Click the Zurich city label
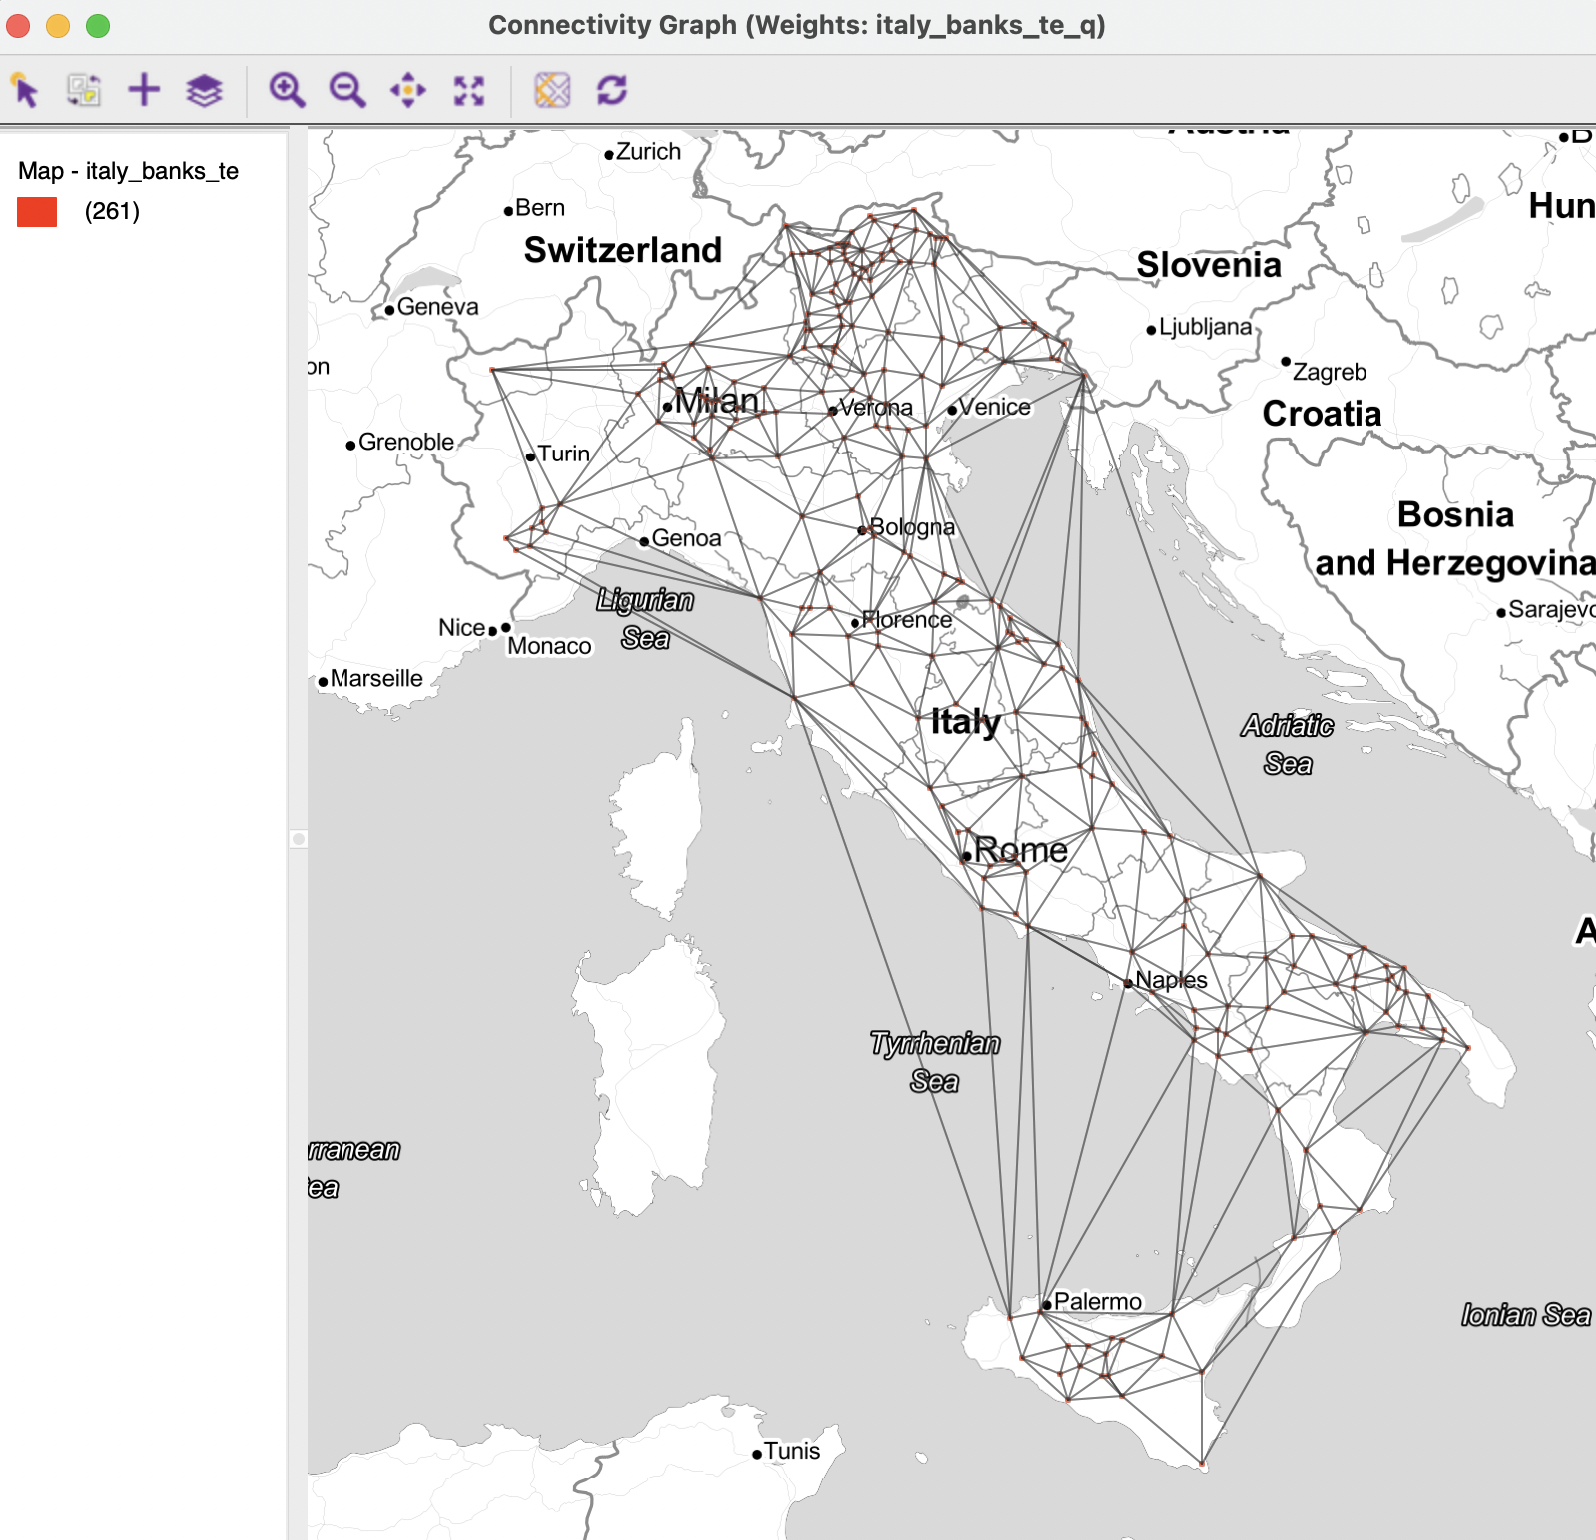 648,152
